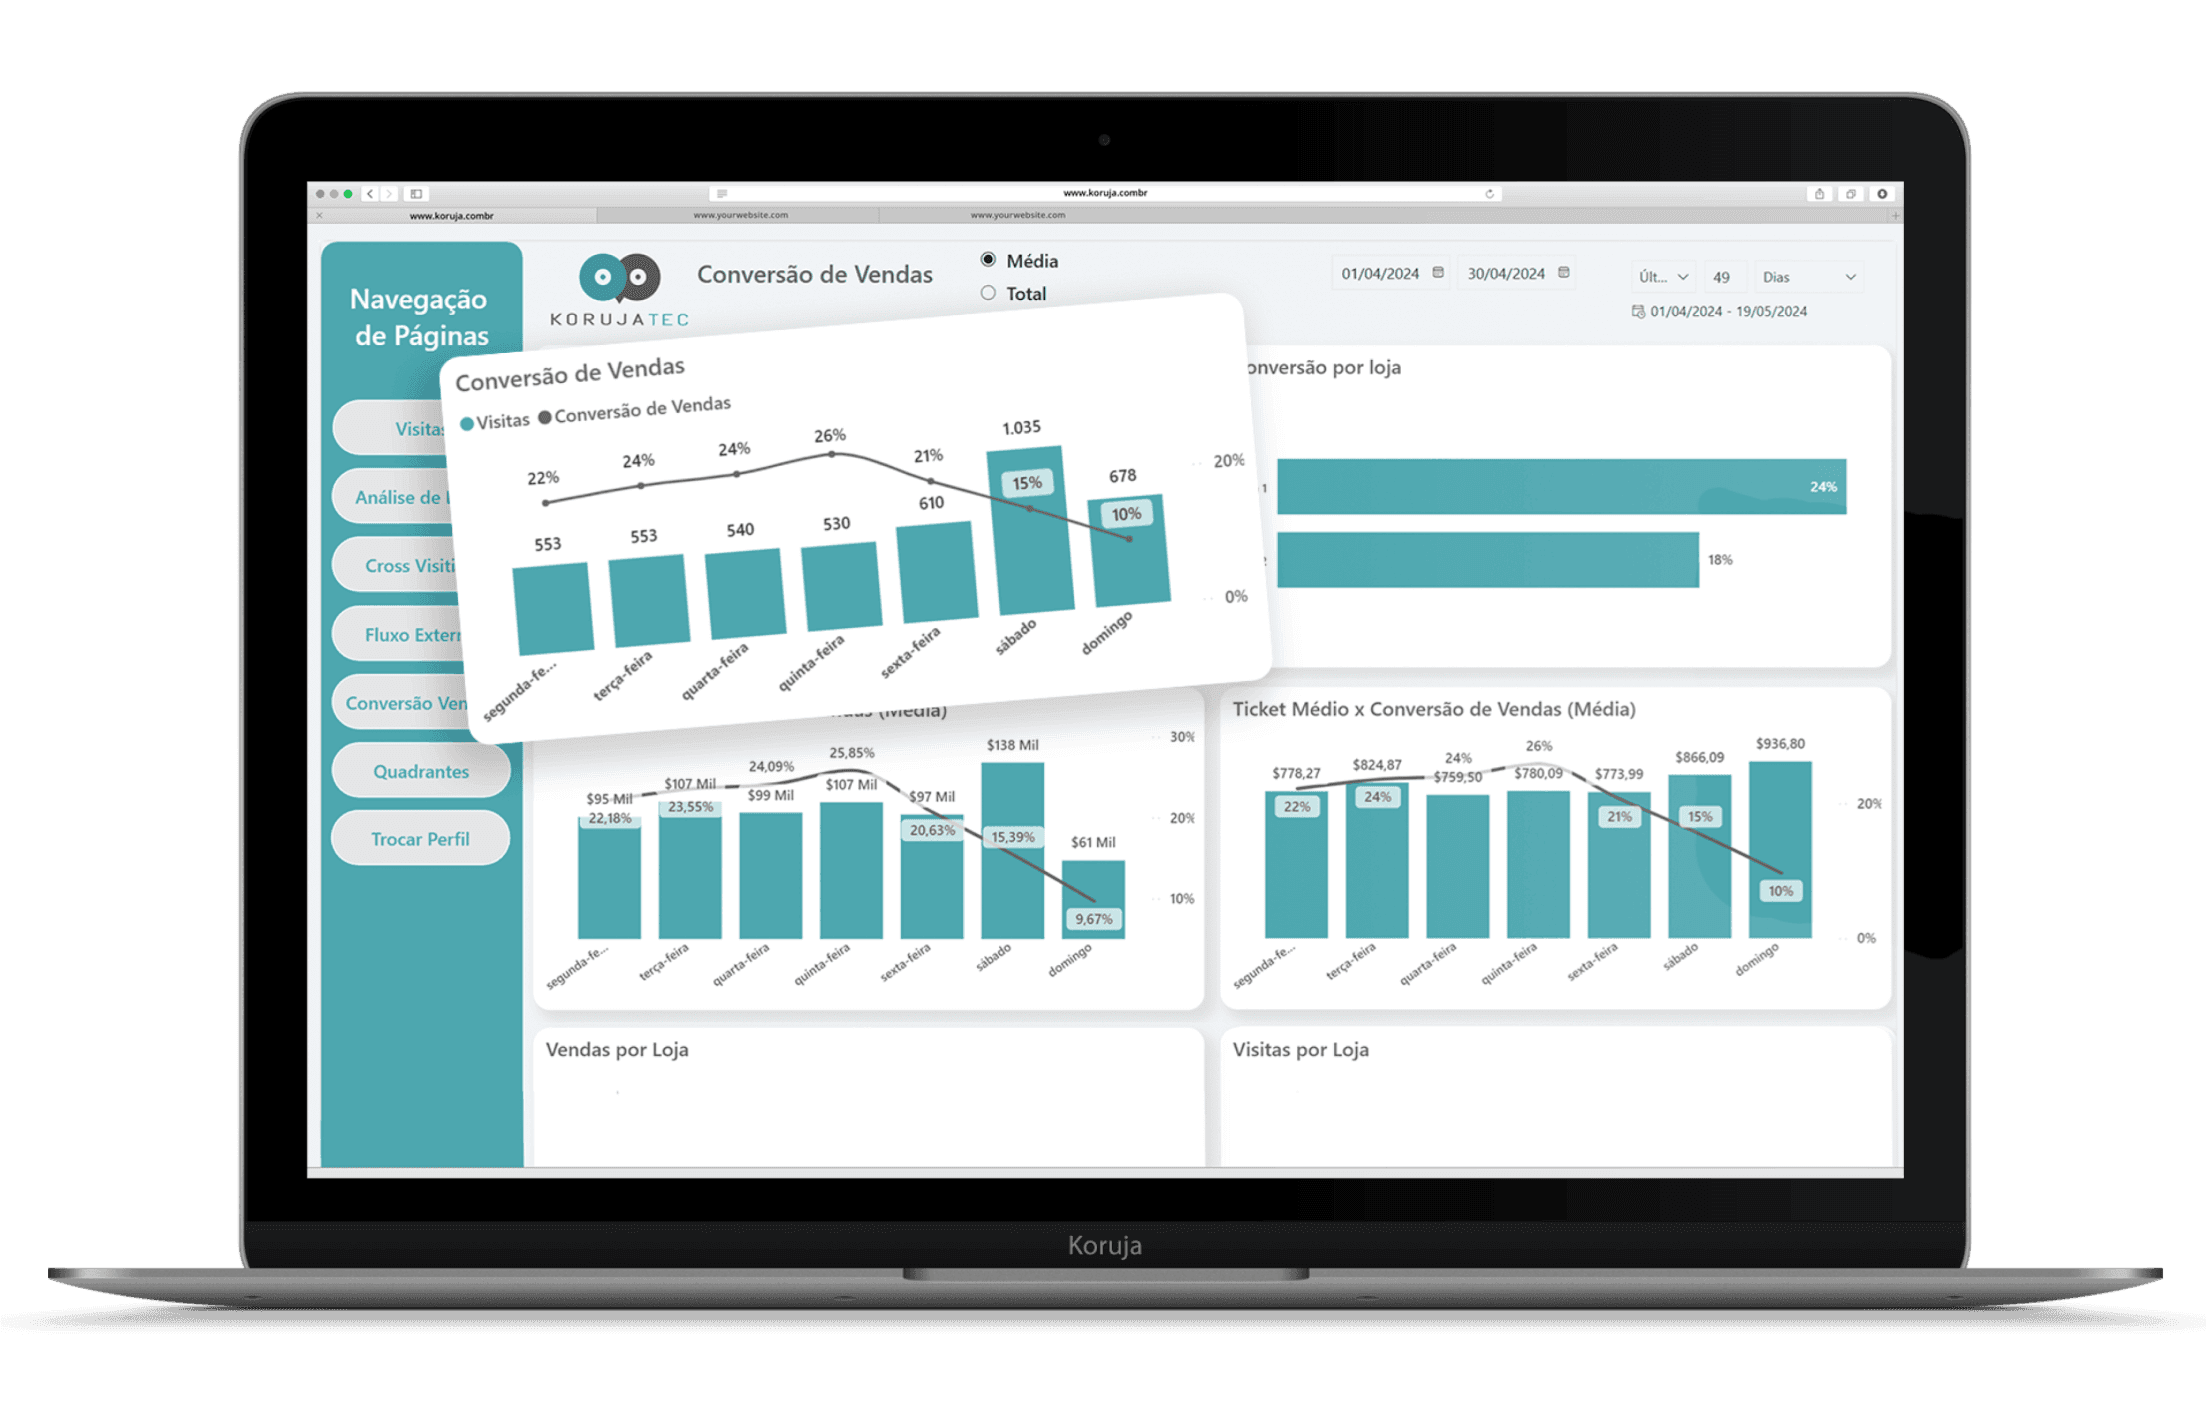Screen dimensions: 2207x1424
Task: Click the Trocar Perfil button
Action: 421,839
